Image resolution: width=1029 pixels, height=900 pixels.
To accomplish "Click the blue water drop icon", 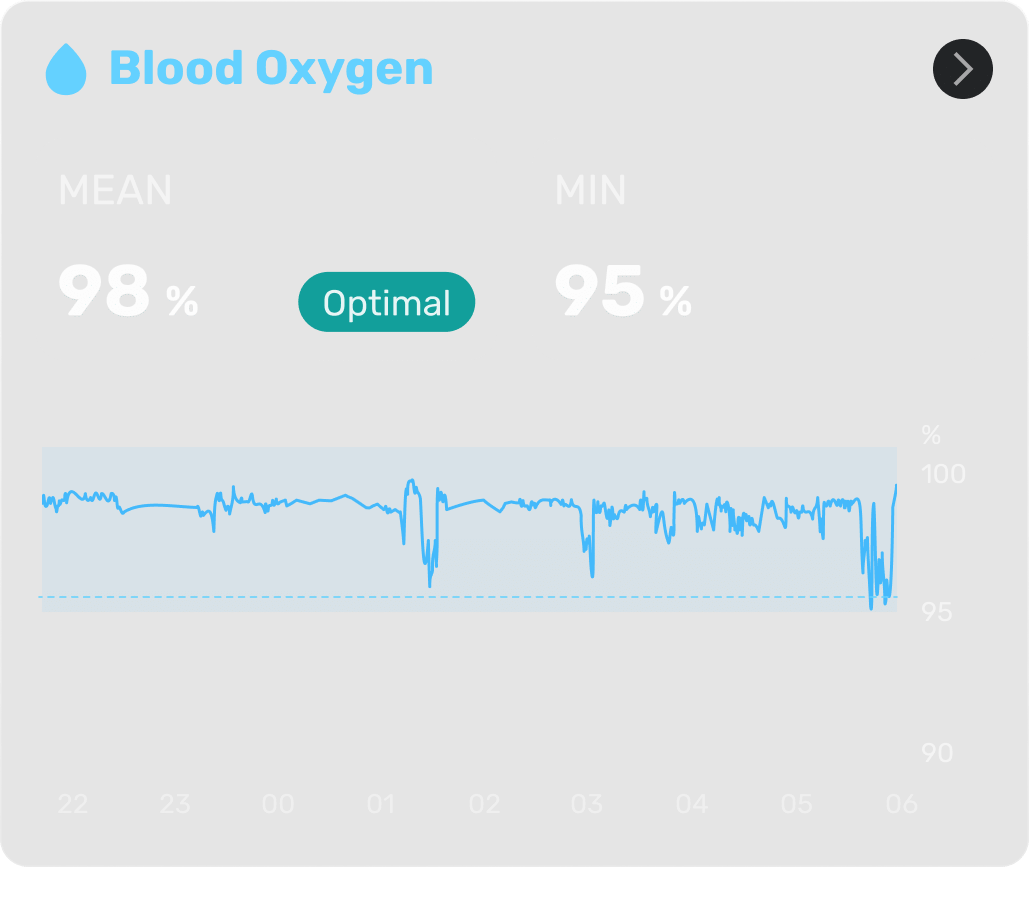I will (x=67, y=70).
